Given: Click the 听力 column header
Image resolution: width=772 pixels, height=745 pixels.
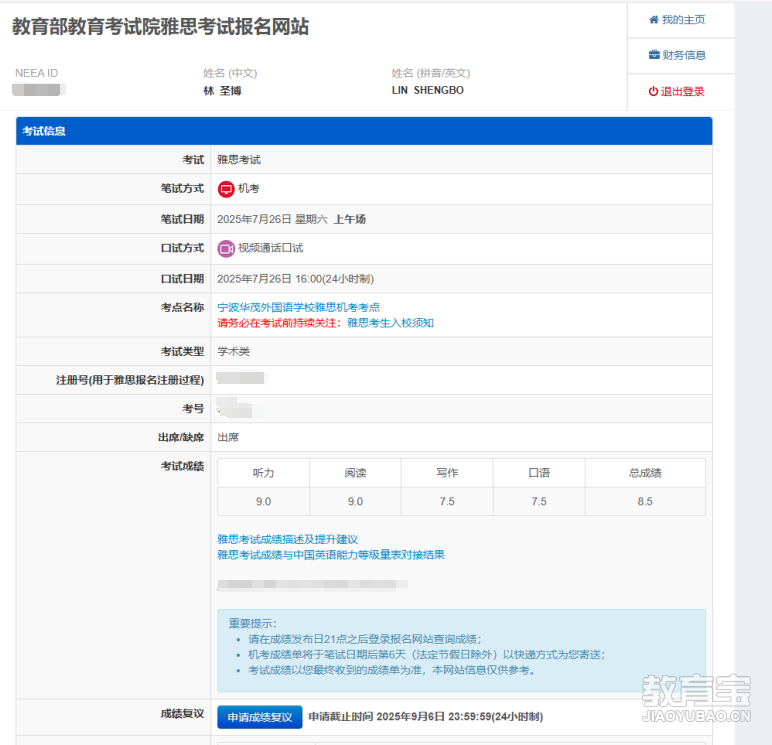Looking at the screenshot, I should click(x=263, y=473).
